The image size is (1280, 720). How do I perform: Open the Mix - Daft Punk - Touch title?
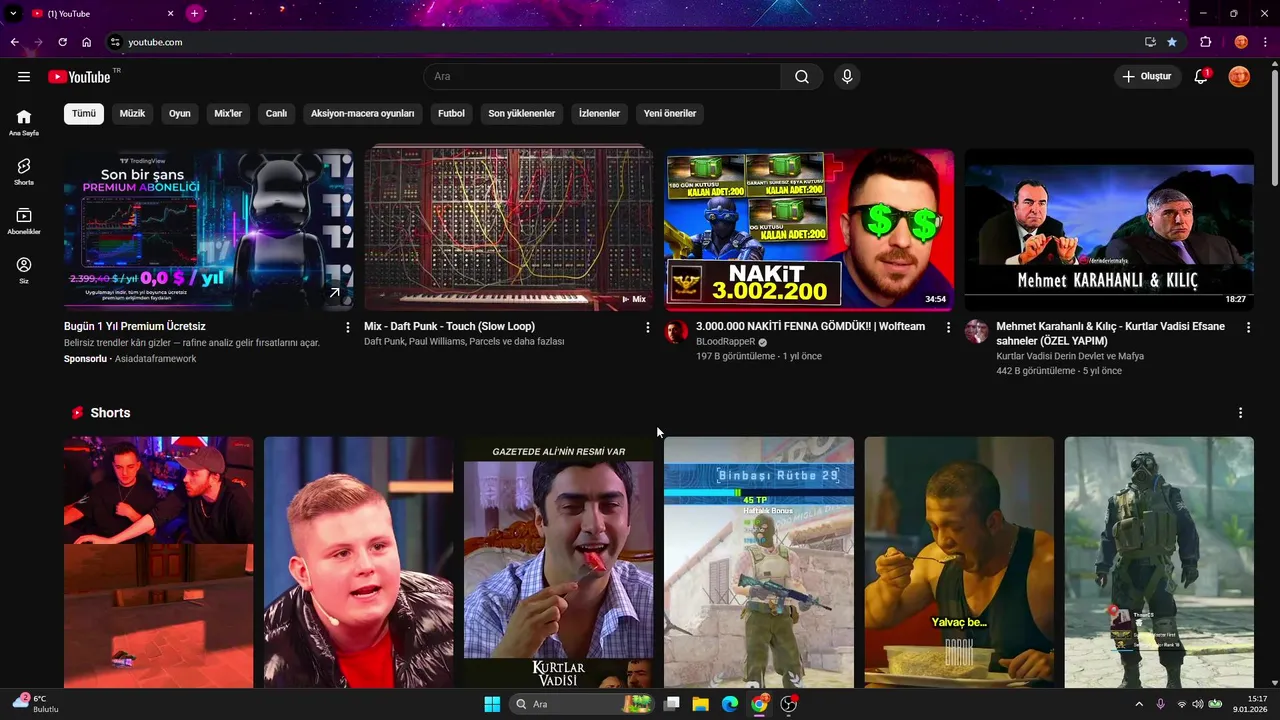point(449,326)
